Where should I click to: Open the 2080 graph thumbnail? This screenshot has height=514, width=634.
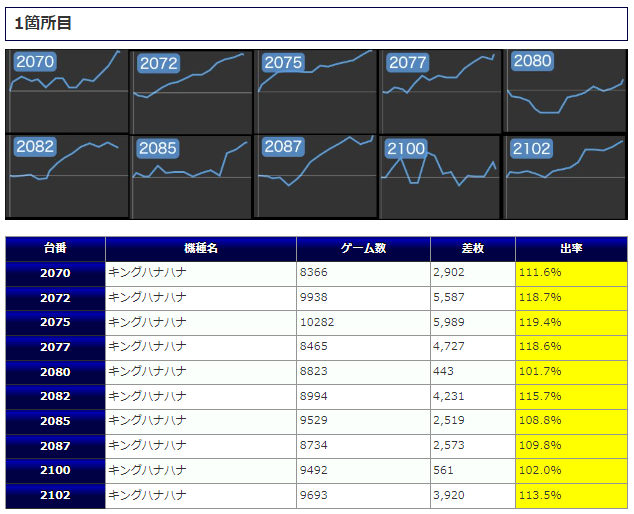(565, 90)
